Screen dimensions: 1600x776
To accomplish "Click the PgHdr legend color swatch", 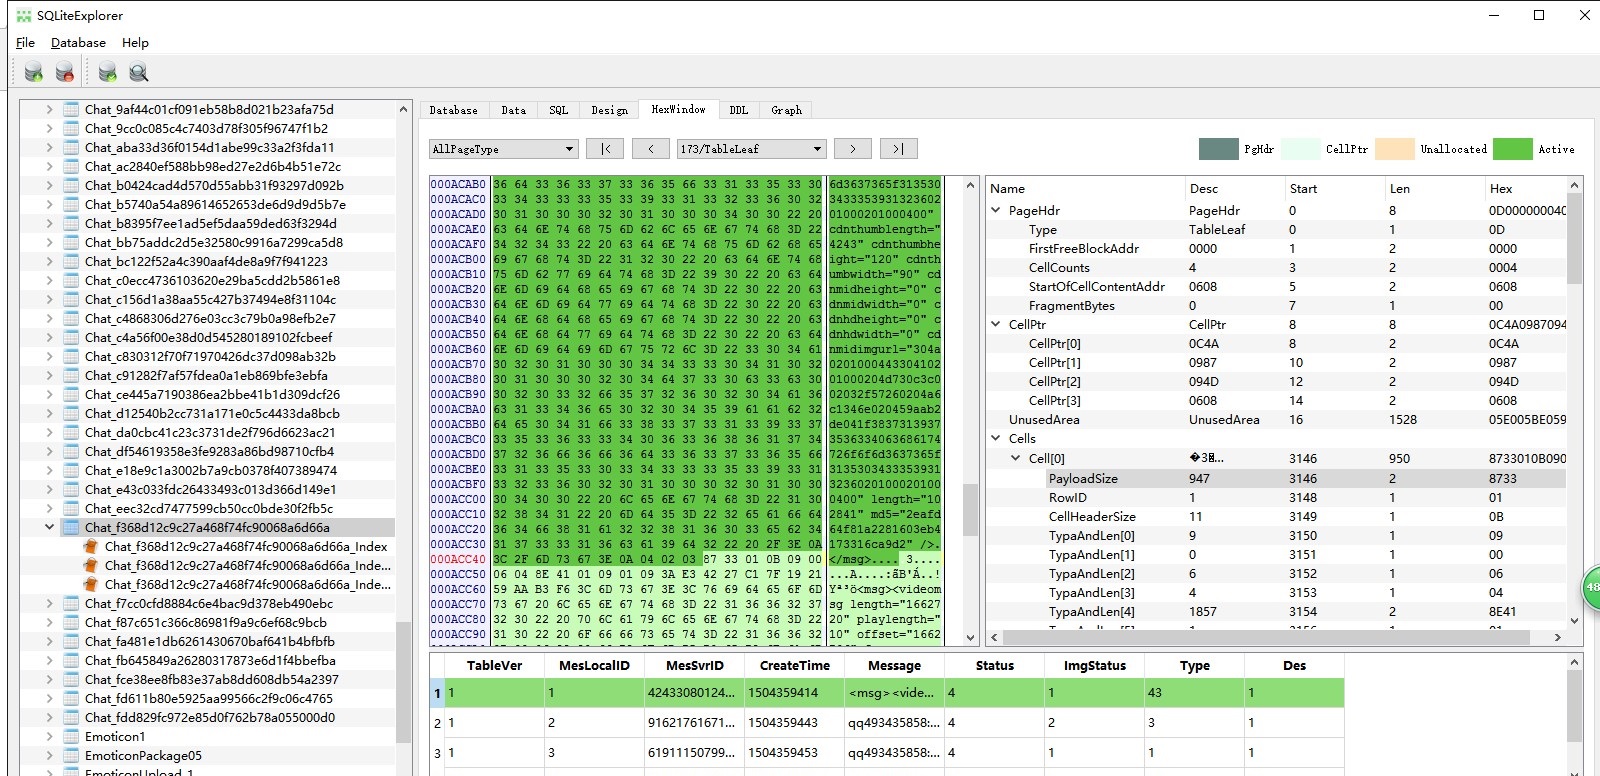I will point(1218,149).
